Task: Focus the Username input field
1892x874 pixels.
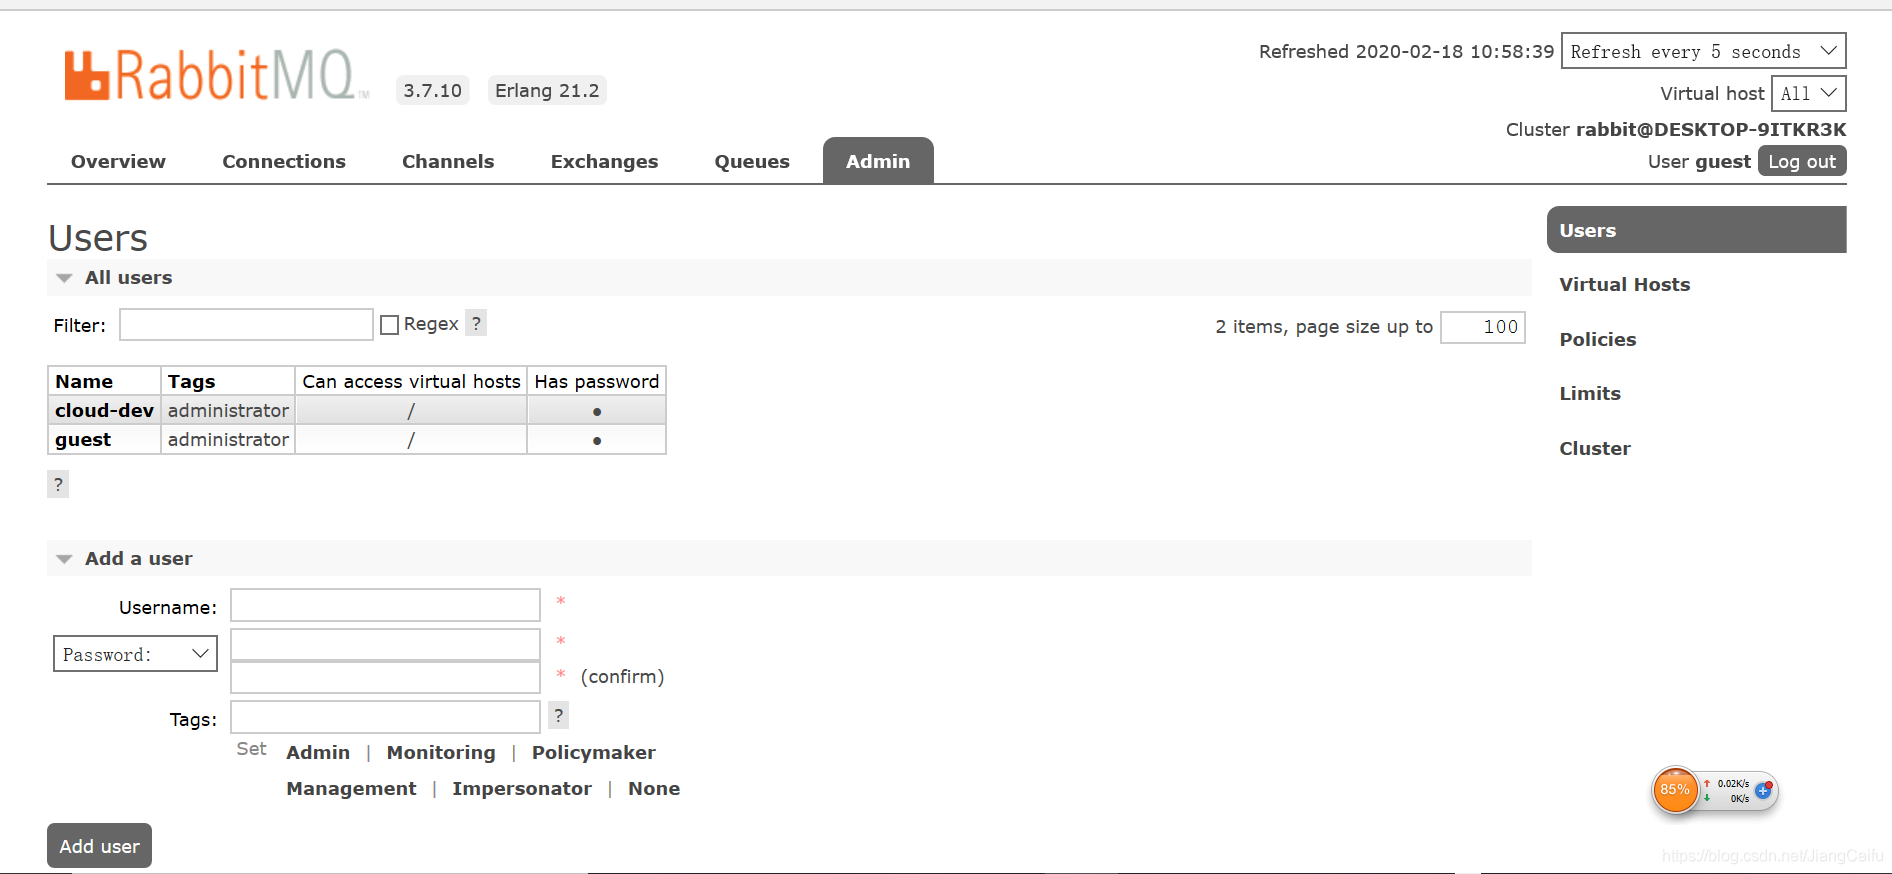Action: point(385,605)
